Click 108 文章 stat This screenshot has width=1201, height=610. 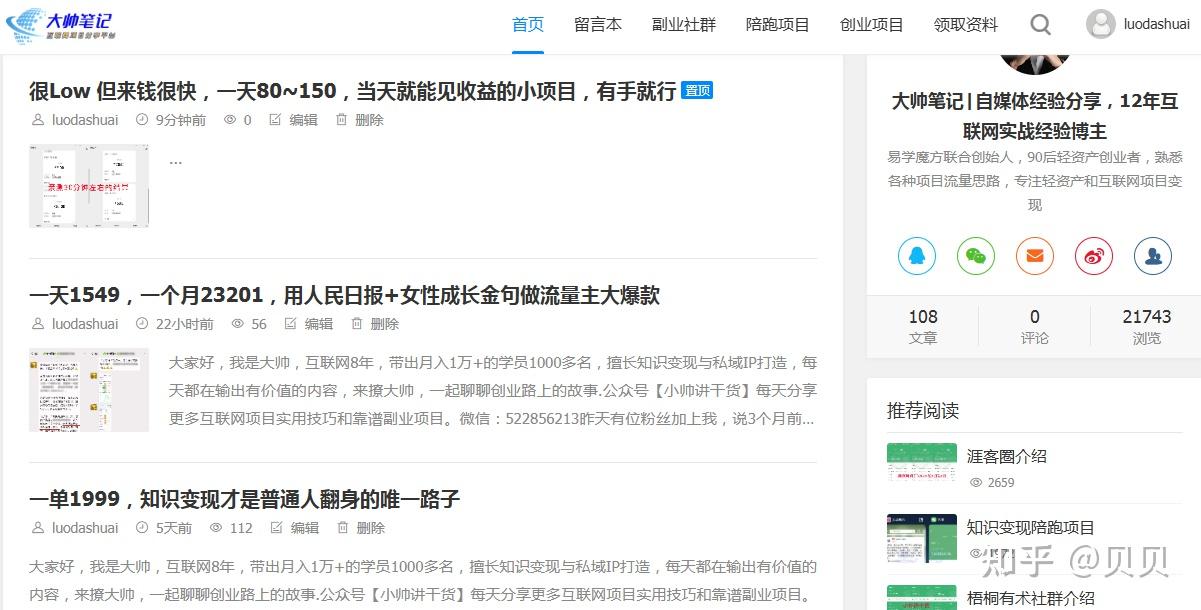(923, 327)
